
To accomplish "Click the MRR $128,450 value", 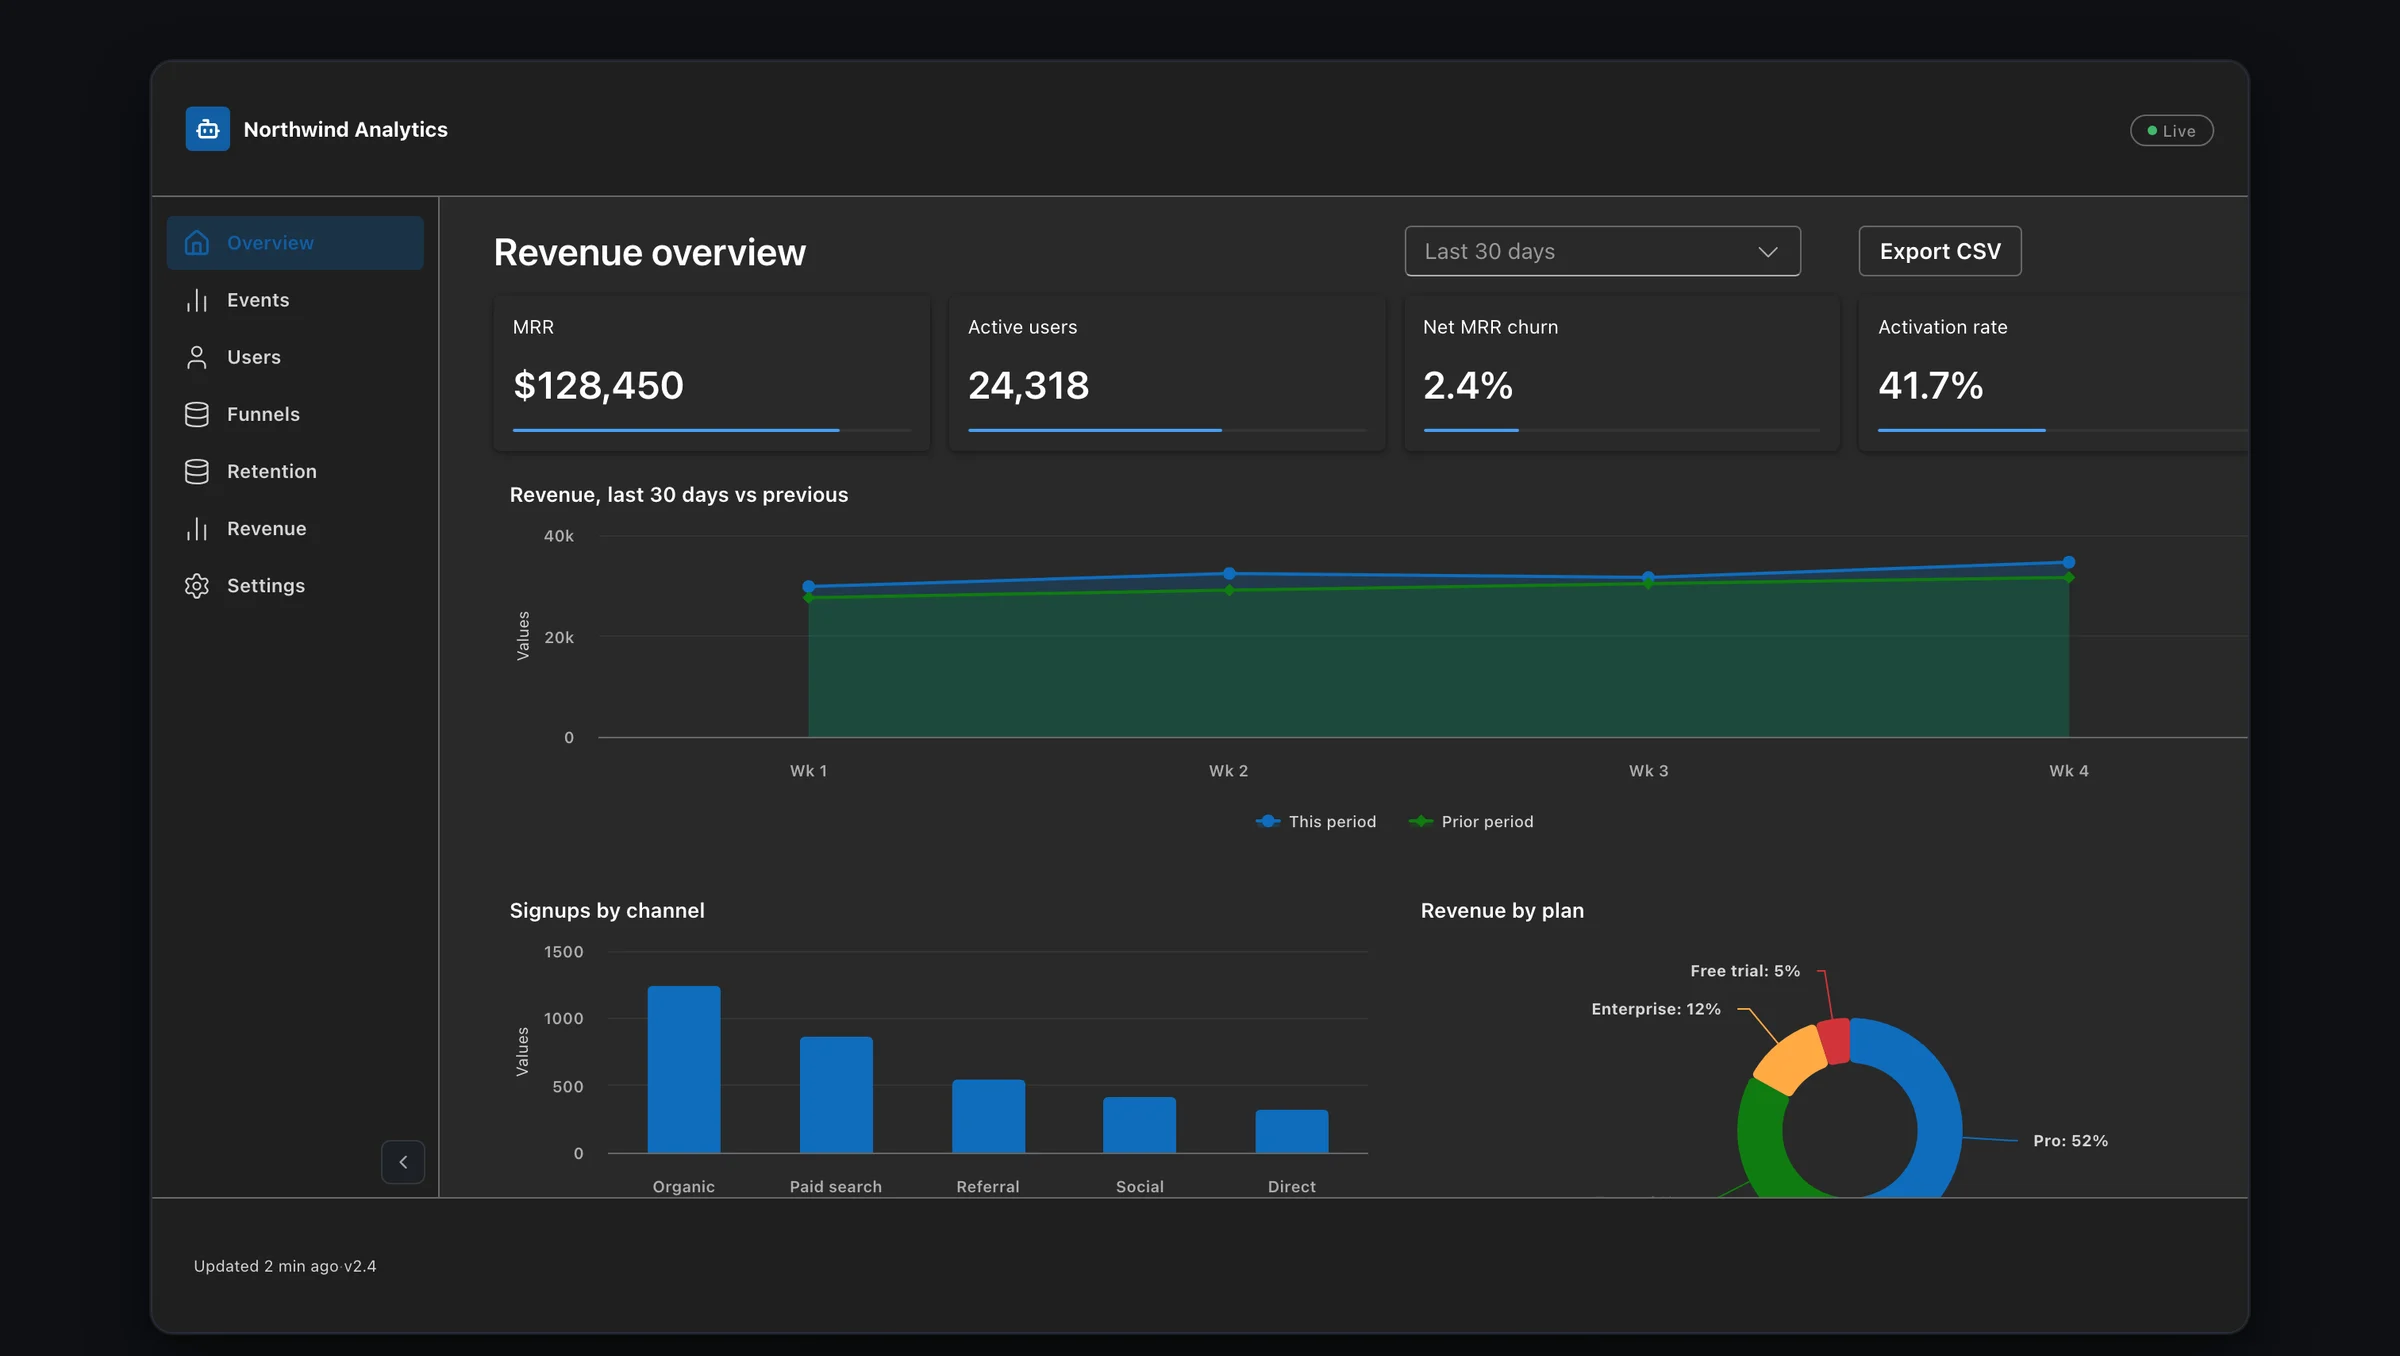I will pyautogui.click(x=598, y=386).
